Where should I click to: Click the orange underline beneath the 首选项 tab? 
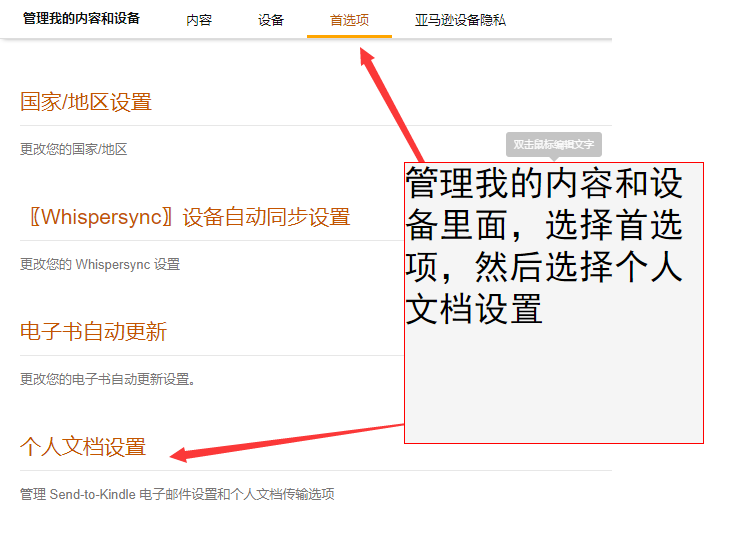(x=349, y=36)
